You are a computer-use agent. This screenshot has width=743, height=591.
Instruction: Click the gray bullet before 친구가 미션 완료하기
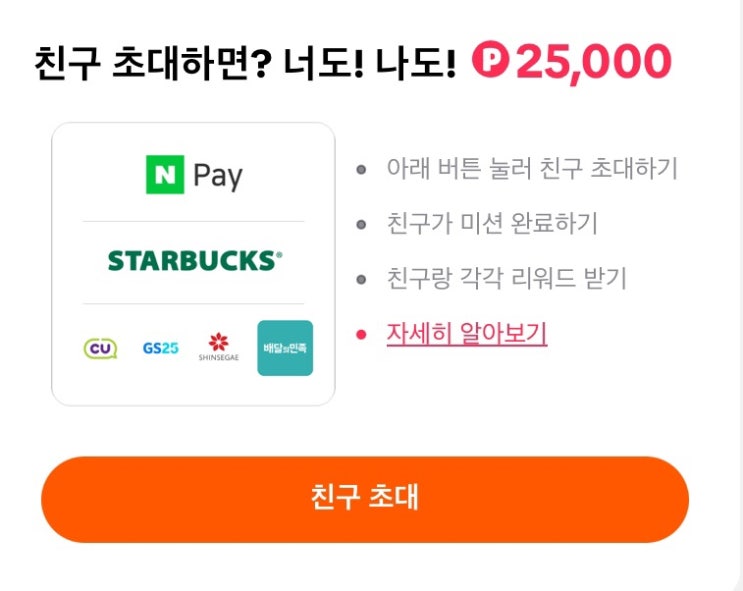tap(361, 224)
